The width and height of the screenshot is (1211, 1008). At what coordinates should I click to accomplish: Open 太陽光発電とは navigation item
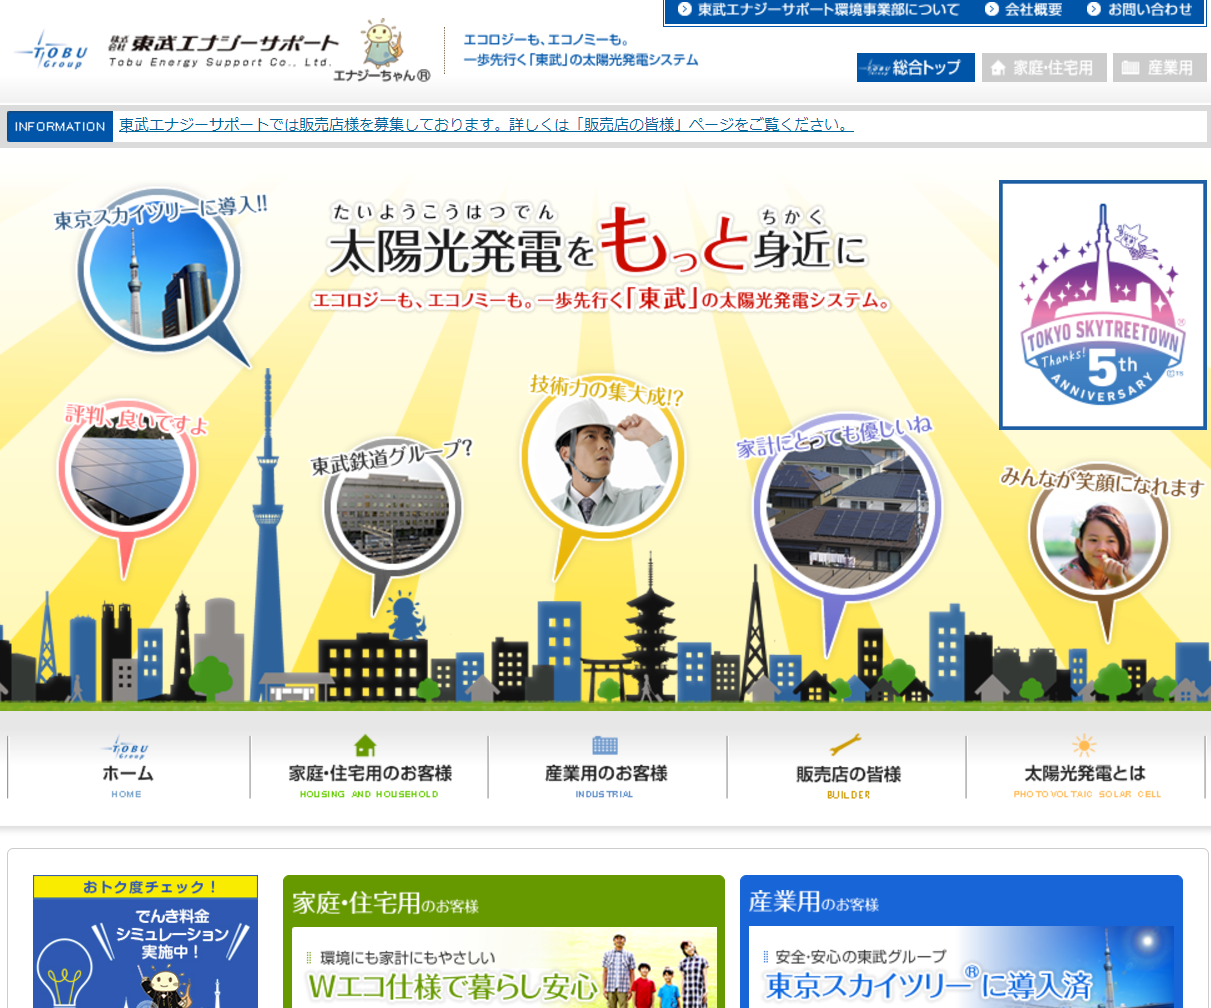(x=1086, y=768)
